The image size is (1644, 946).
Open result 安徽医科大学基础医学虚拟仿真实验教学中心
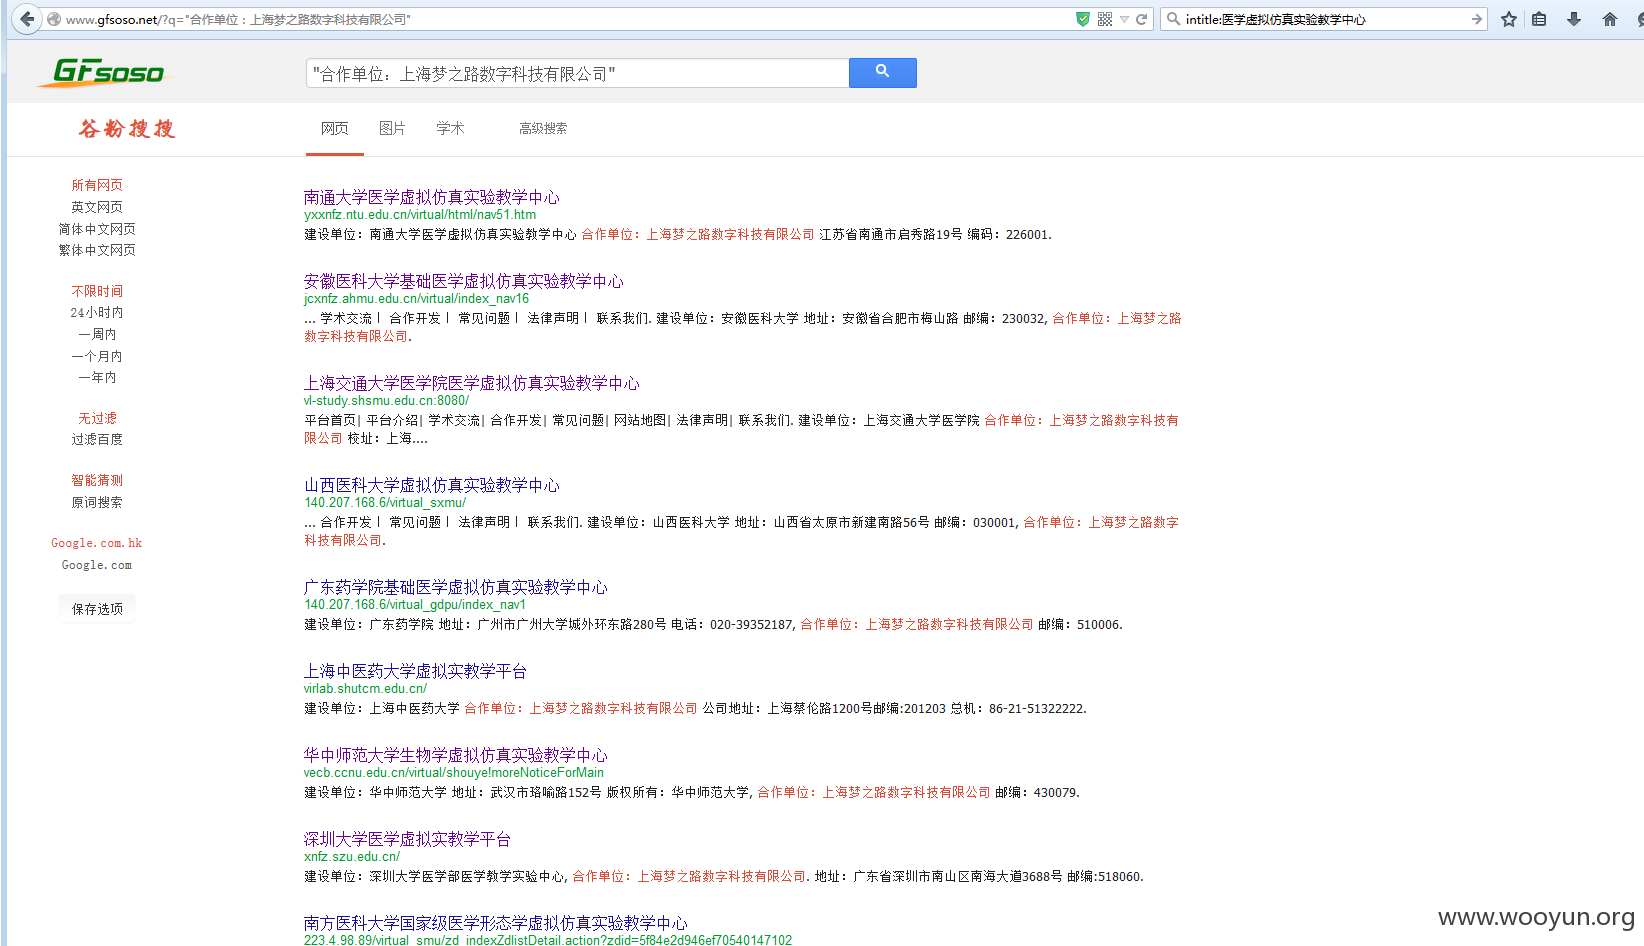[x=464, y=281]
